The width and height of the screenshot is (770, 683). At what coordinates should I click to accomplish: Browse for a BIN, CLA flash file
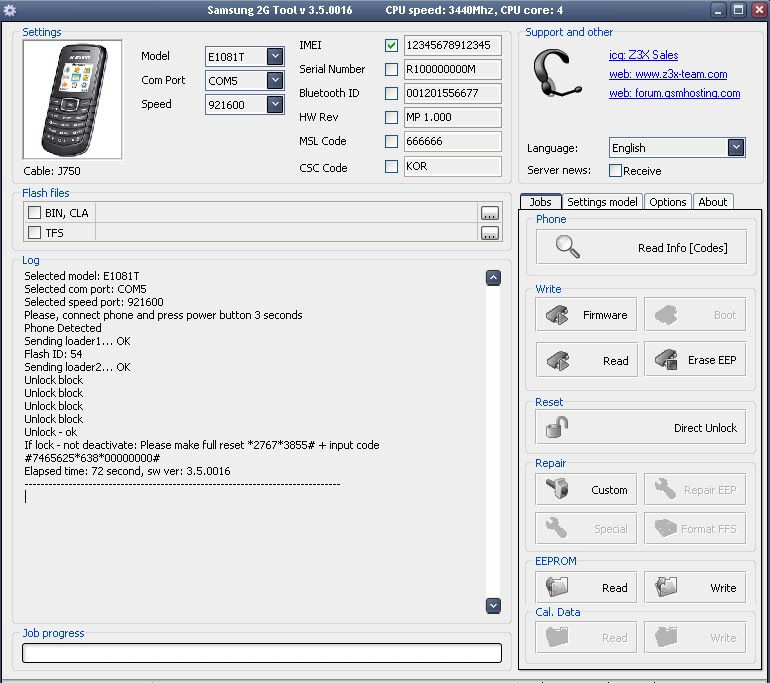(490, 213)
